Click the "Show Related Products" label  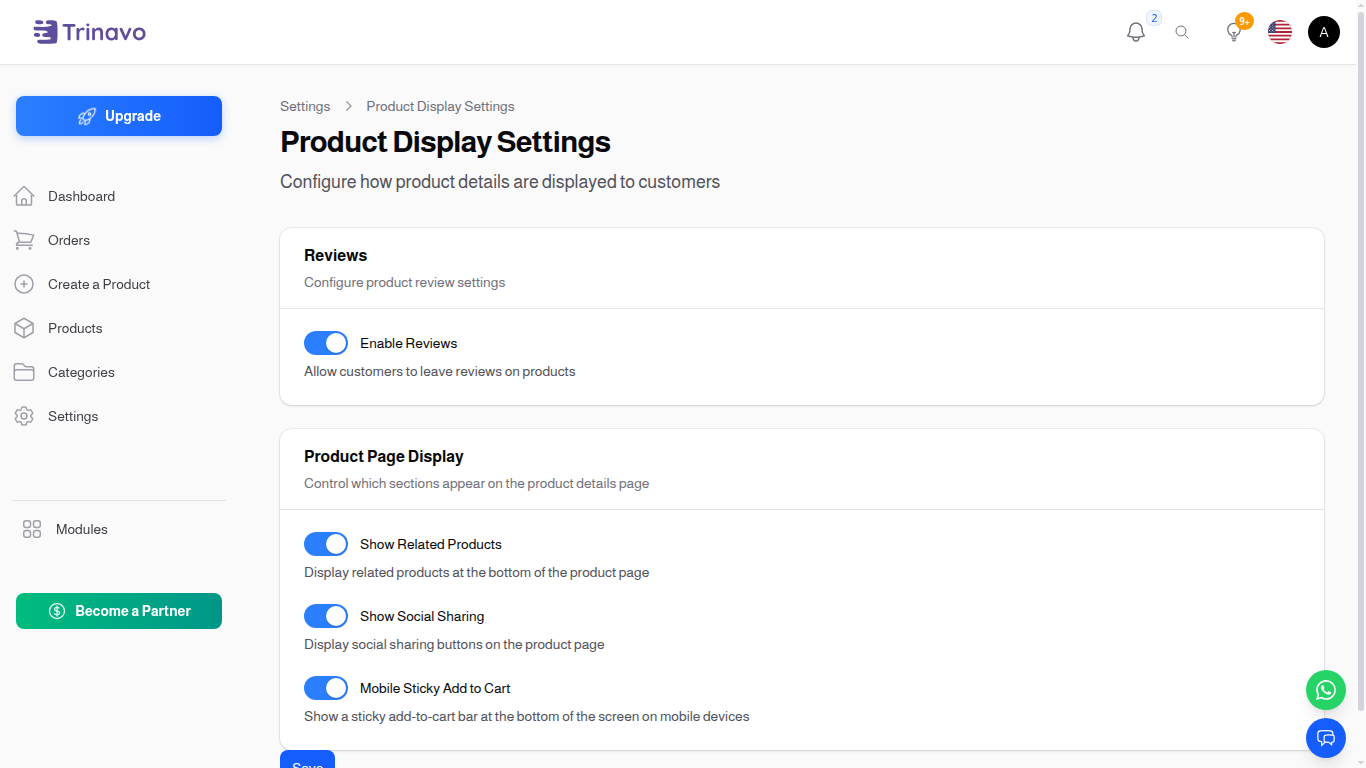(x=431, y=544)
